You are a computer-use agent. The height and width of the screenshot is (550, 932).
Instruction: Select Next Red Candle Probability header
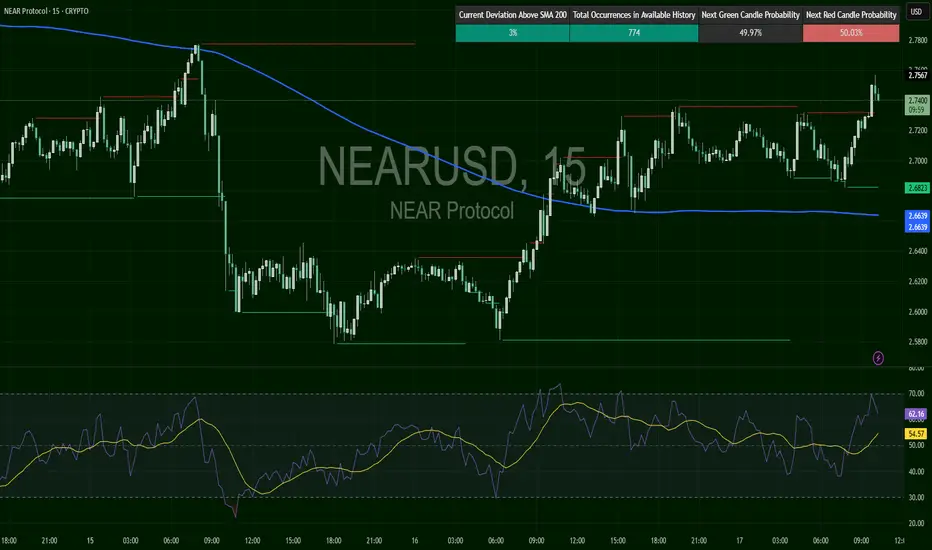pos(851,15)
